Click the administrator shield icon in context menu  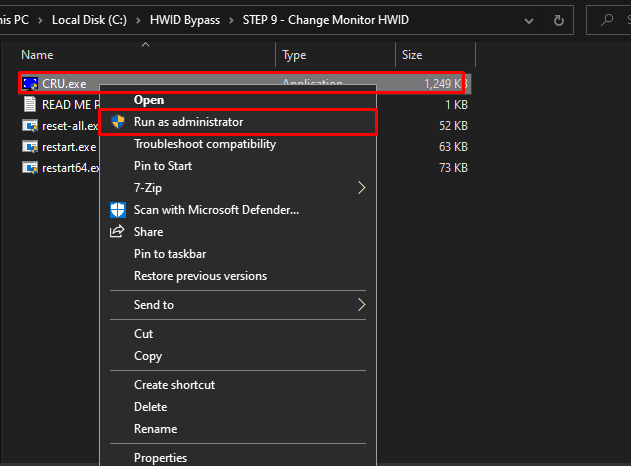tap(118, 122)
